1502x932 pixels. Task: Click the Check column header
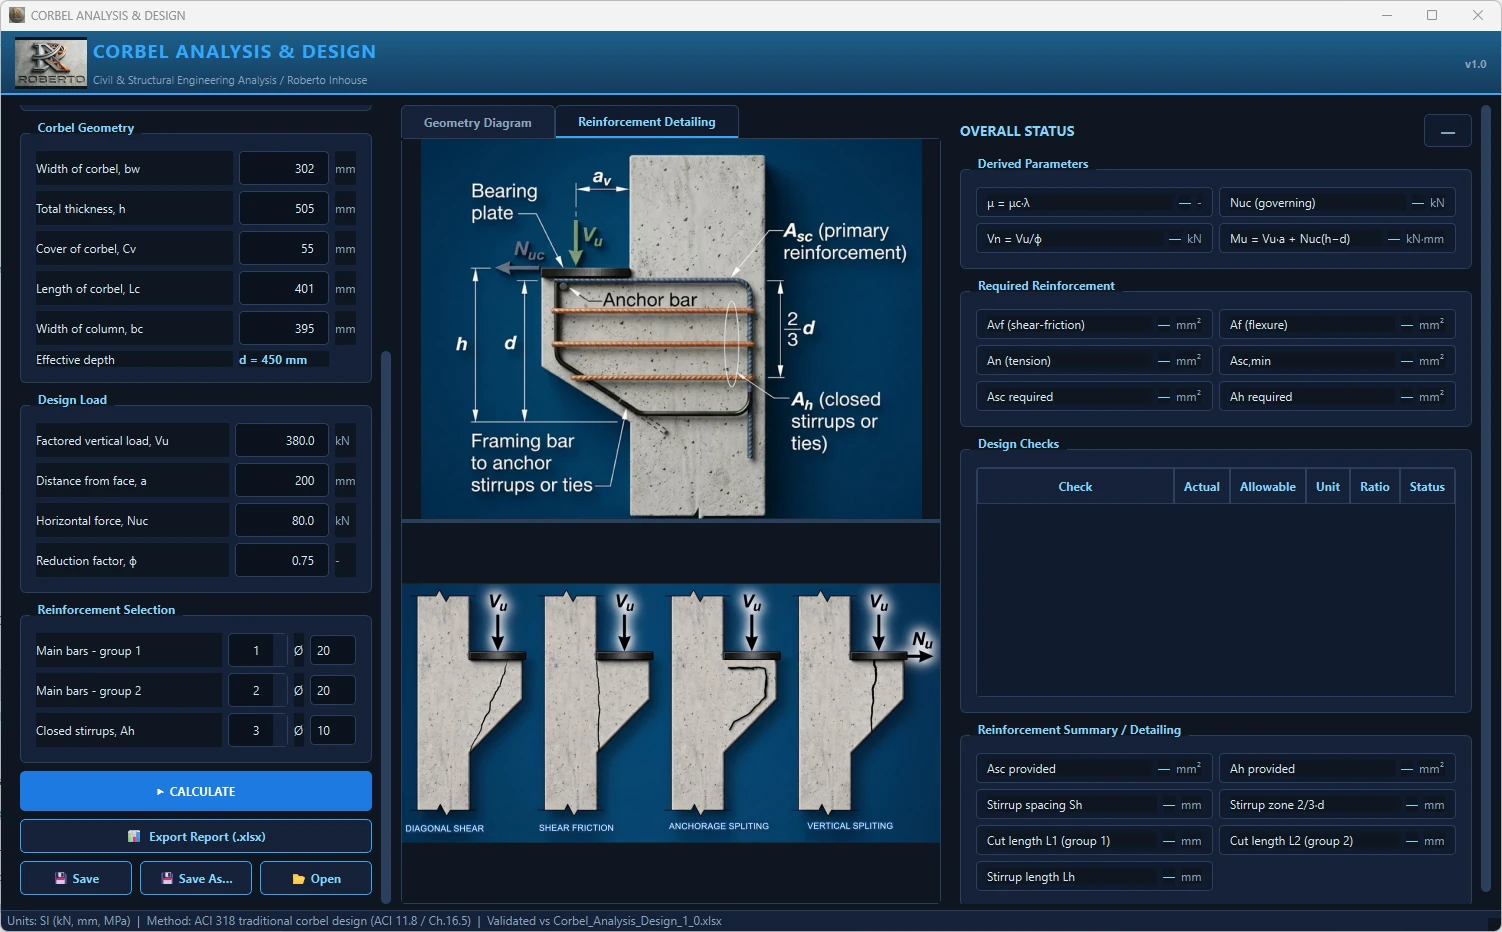coord(1075,486)
